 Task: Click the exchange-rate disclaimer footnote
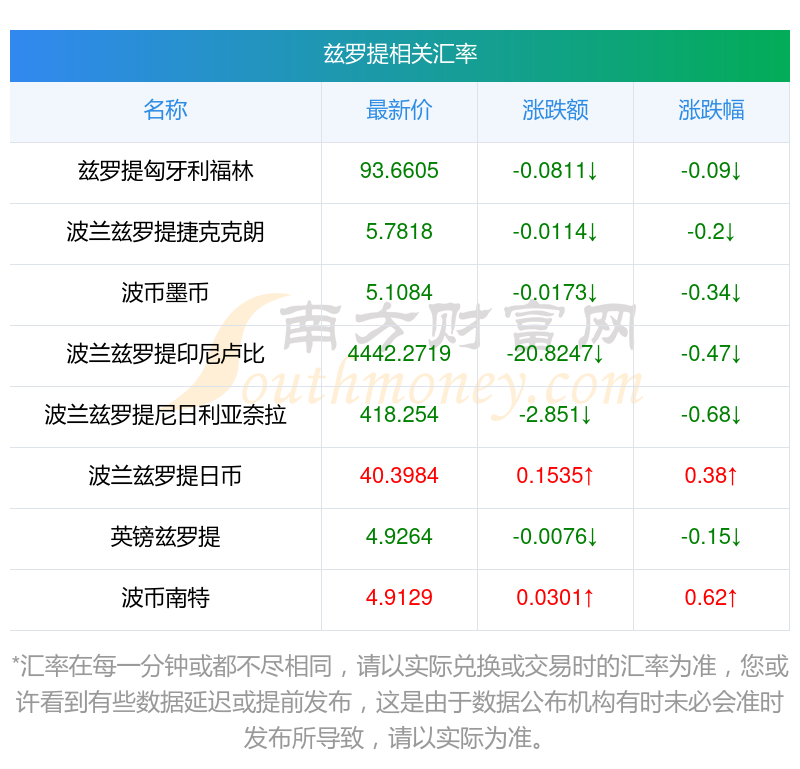click(x=400, y=703)
